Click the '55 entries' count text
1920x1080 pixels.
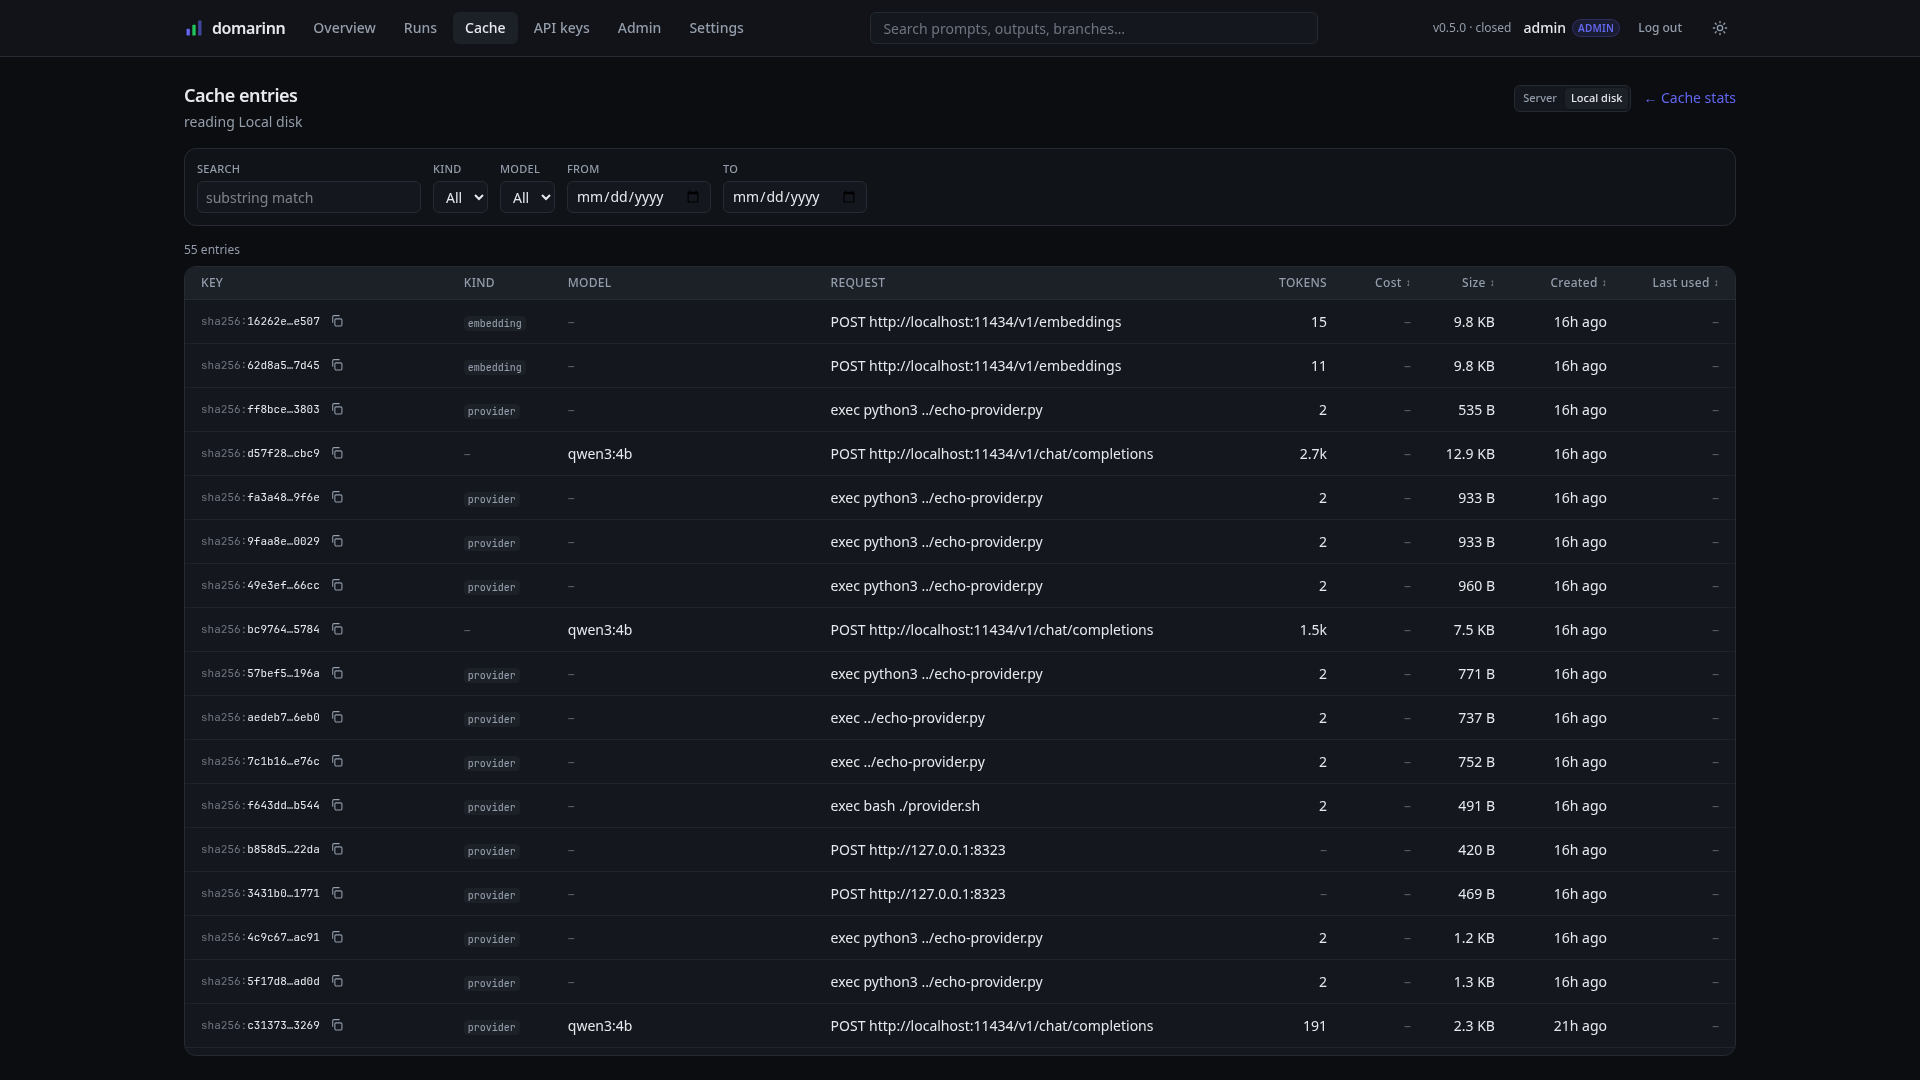click(211, 250)
